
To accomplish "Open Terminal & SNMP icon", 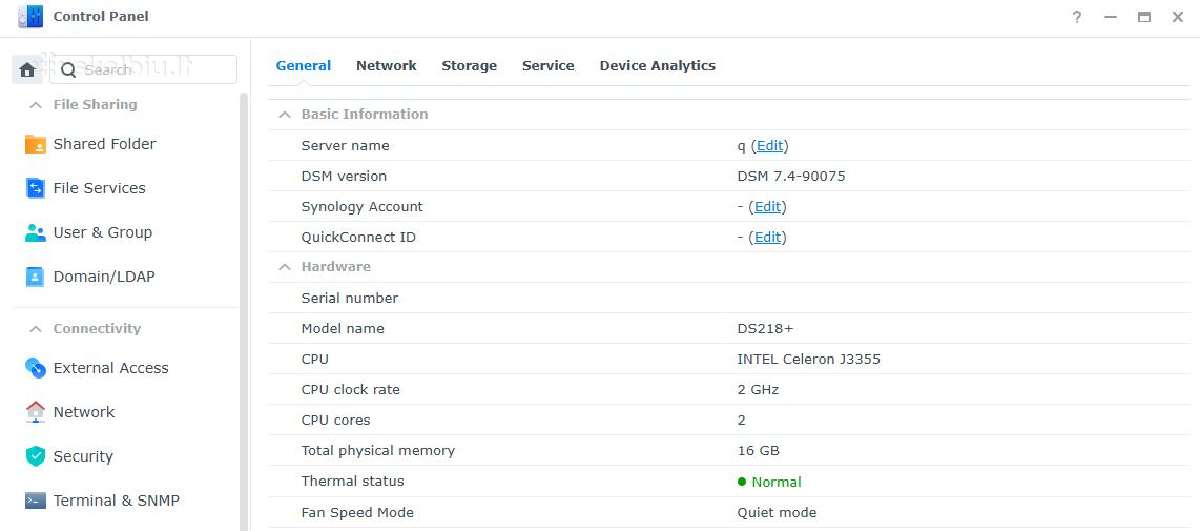I will (x=35, y=501).
